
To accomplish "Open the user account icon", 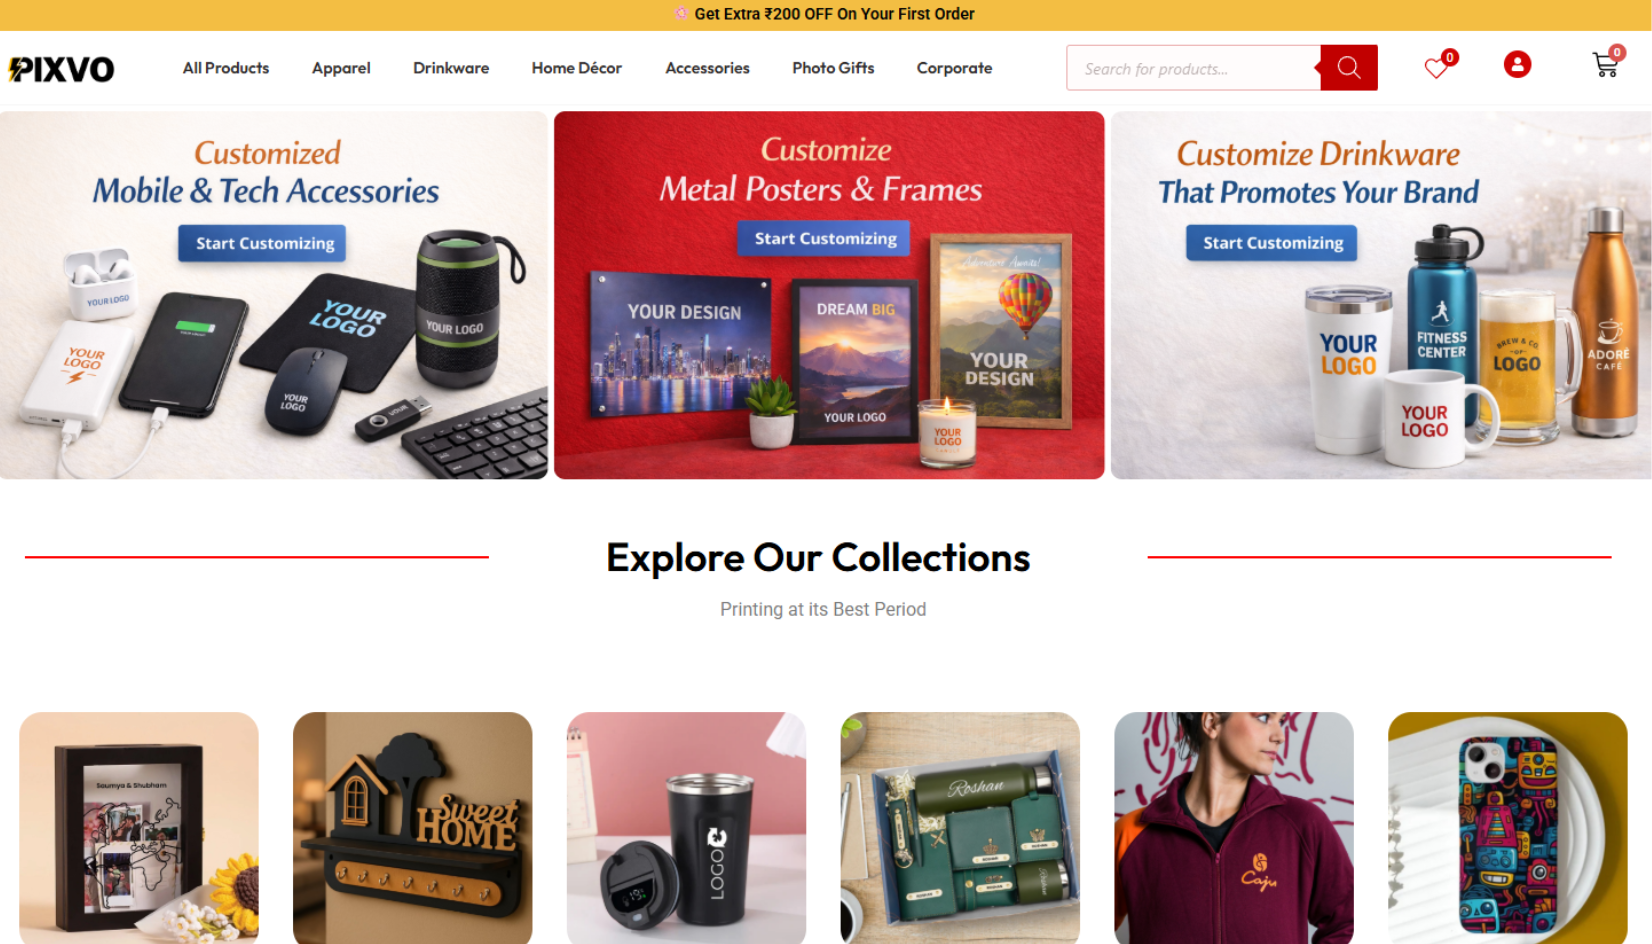I will 1517,65.
